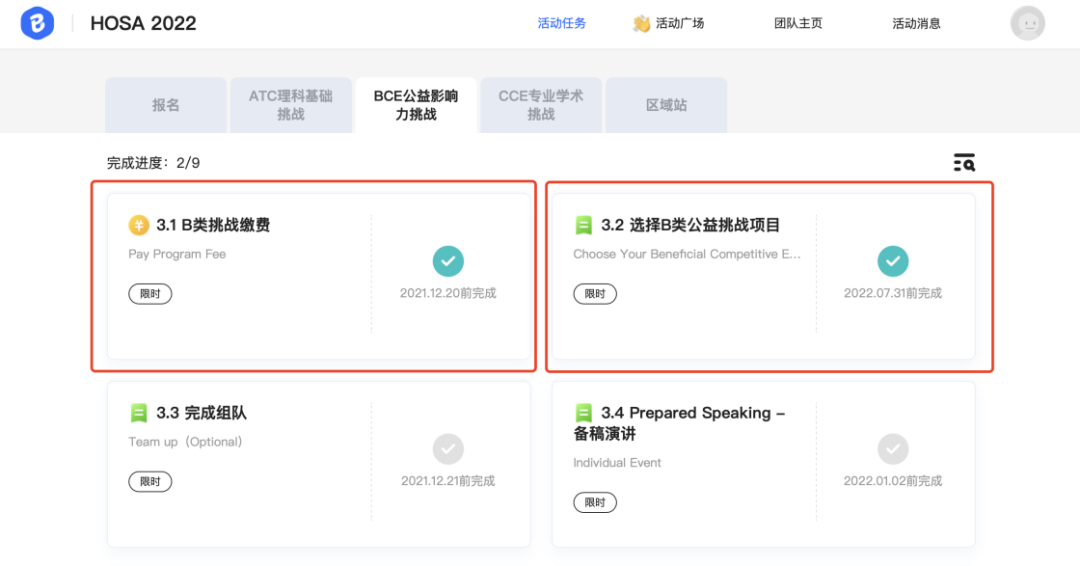Image resolution: width=1080 pixels, height=566 pixels.
Task: Open task 3.2 选择B类公益挑战项目
Action: click(764, 276)
